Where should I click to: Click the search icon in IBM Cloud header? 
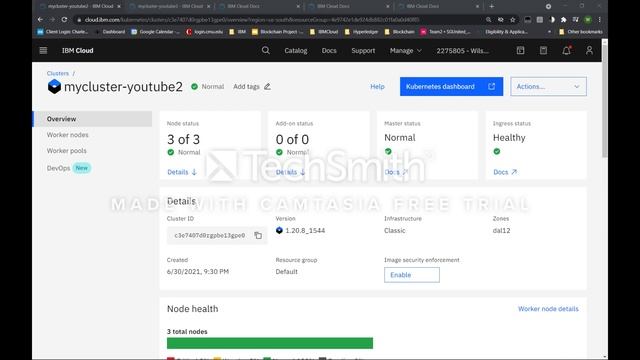coord(266,50)
